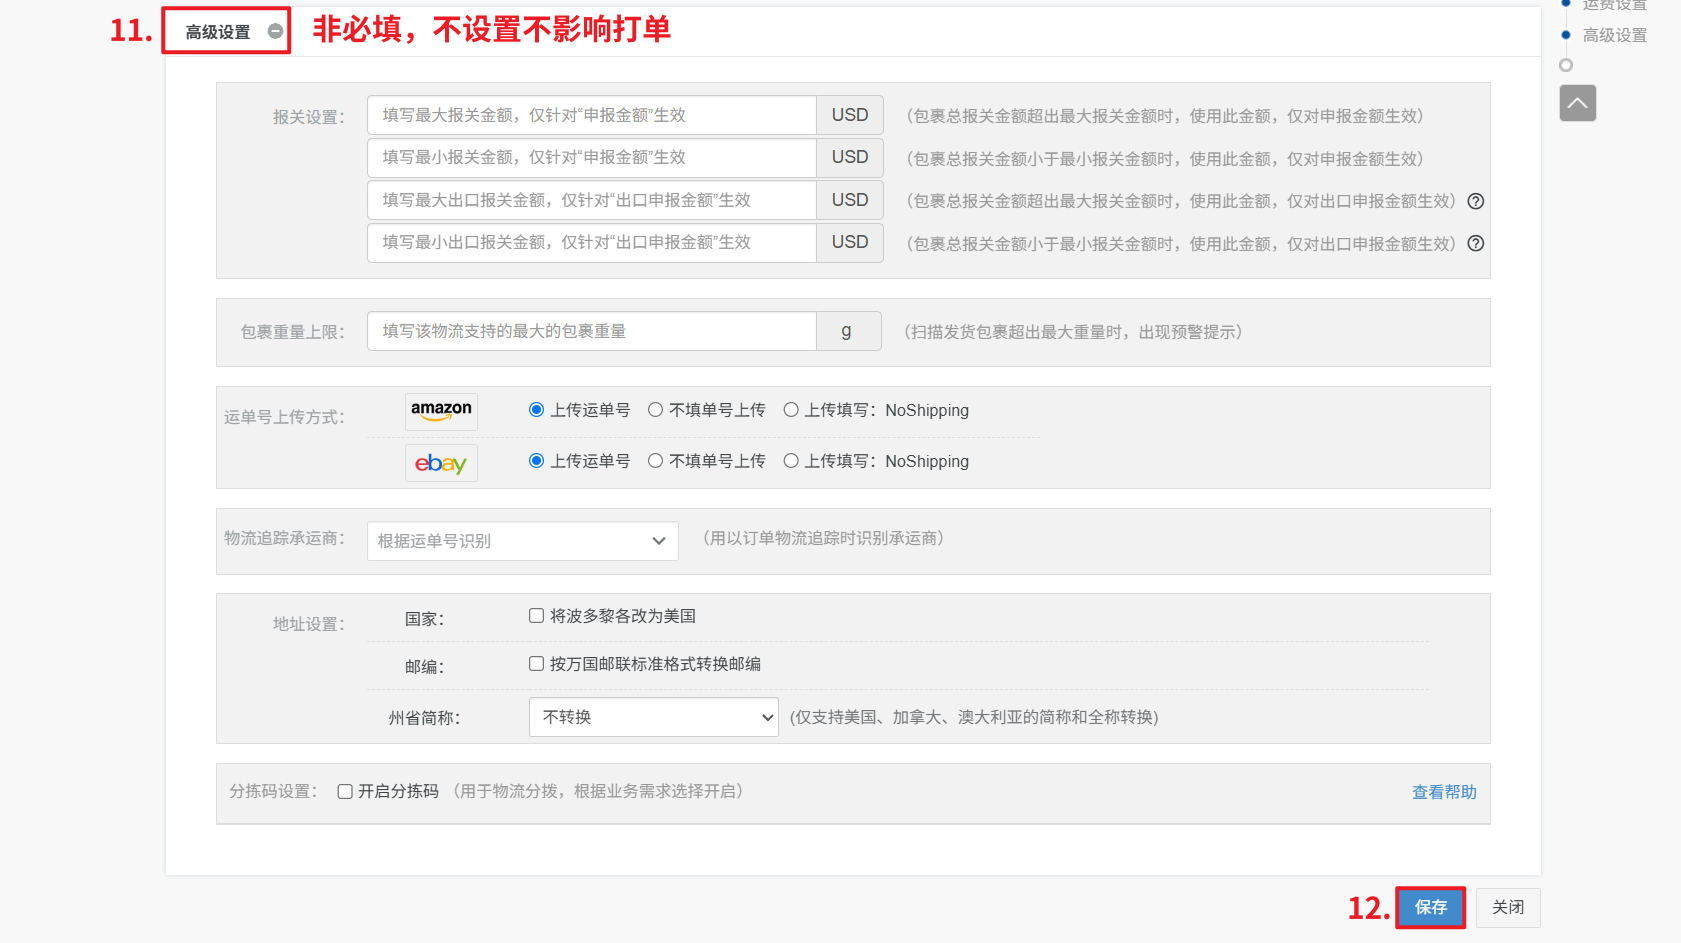Screen dimensions: 1681x943
Task: Enable 将波多黎各改为美国 checkbox
Action: [537, 616]
